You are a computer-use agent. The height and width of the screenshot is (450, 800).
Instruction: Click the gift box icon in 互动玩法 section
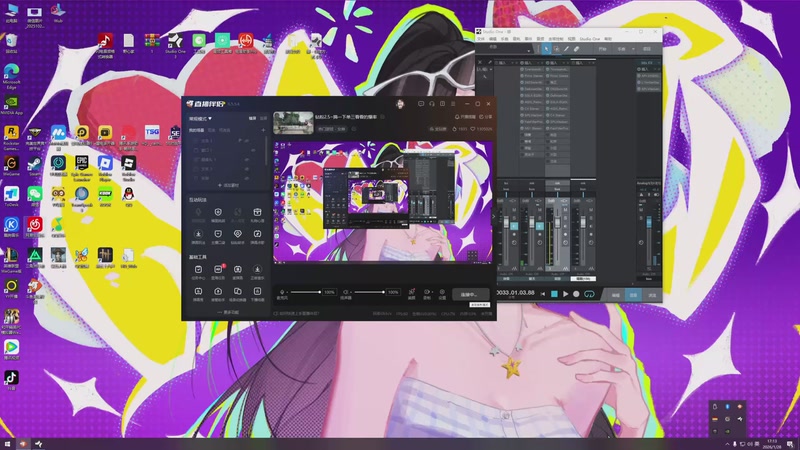click(257, 212)
